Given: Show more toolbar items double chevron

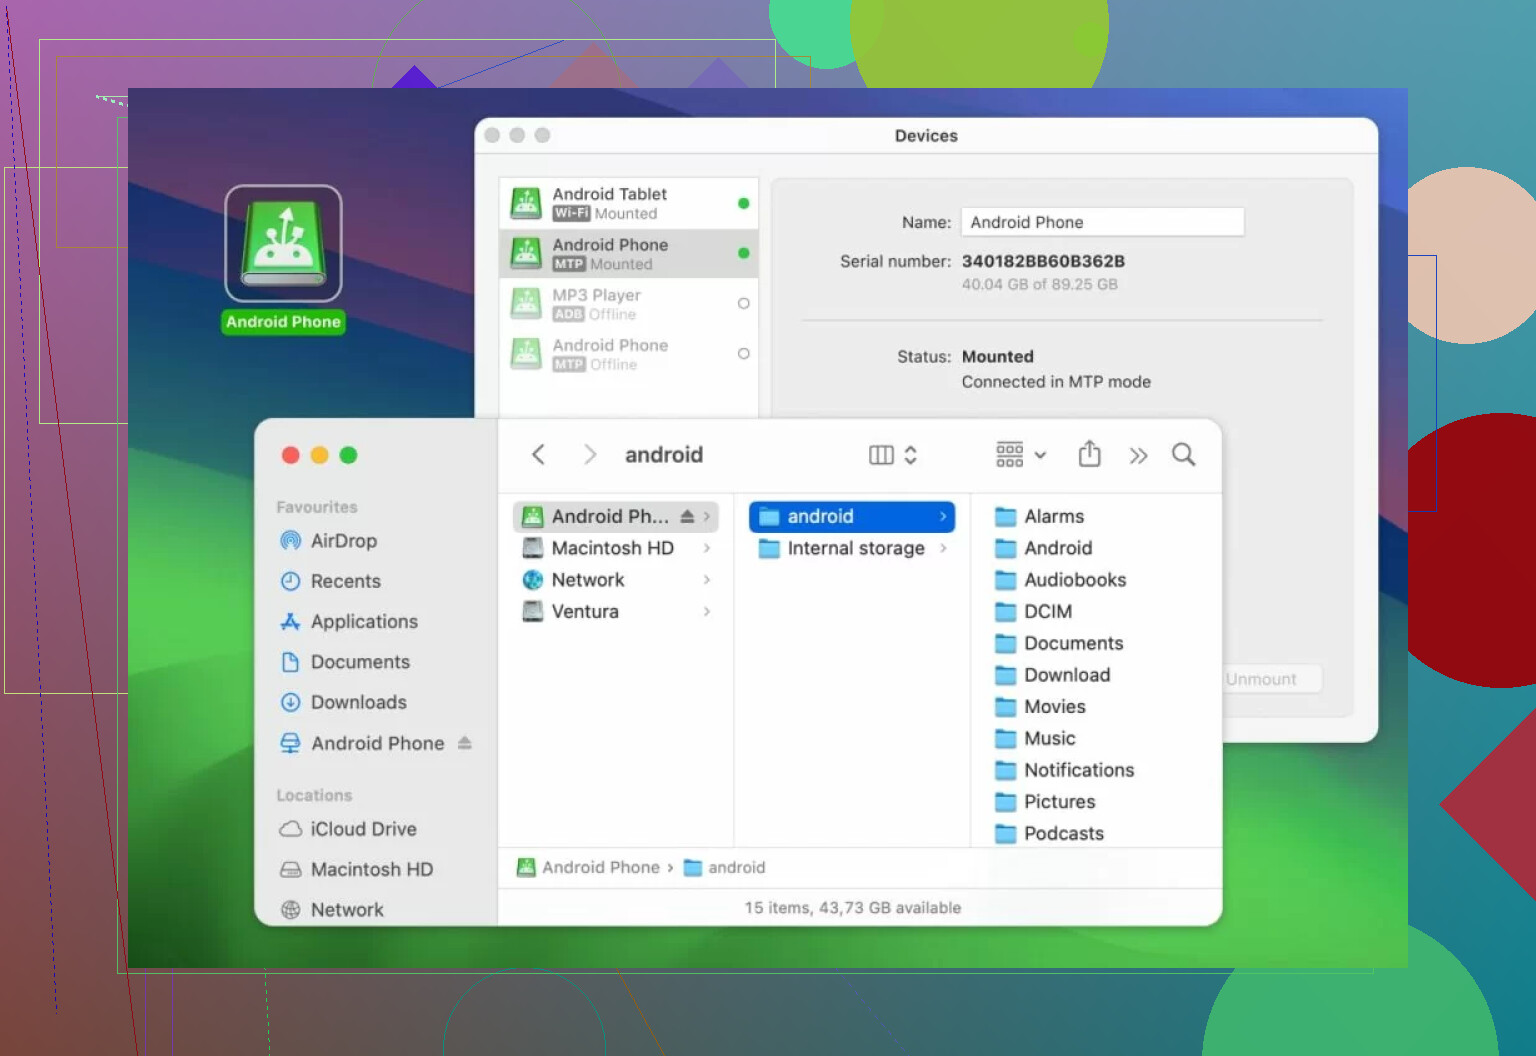Looking at the screenshot, I should click(1138, 456).
